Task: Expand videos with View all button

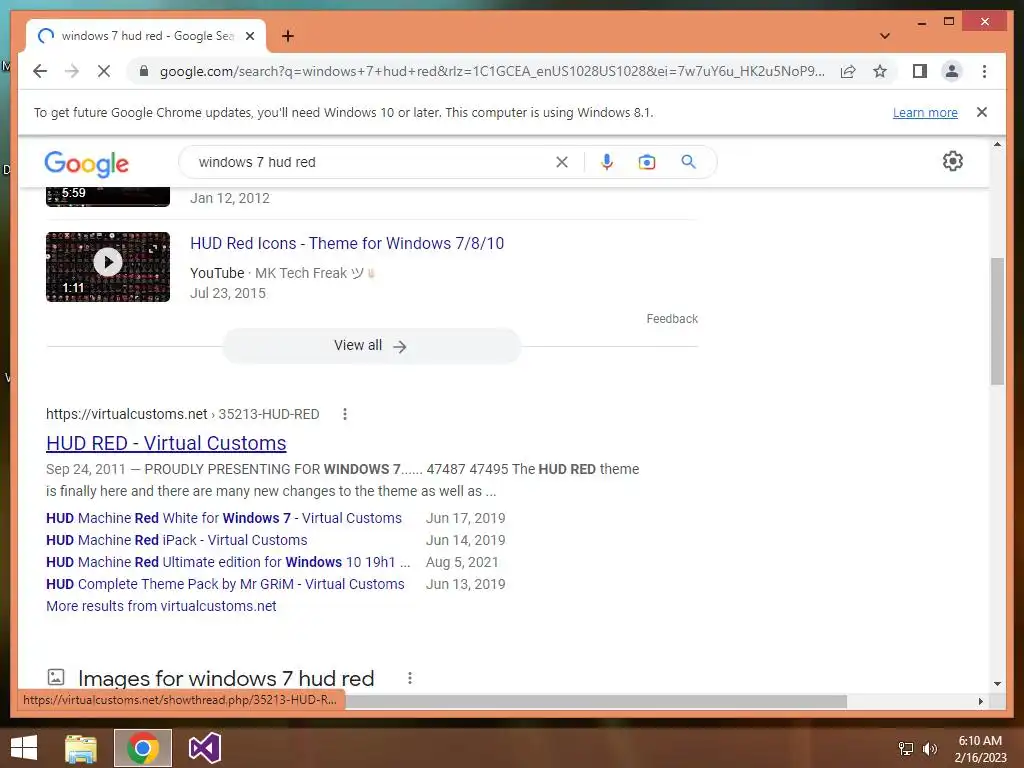Action: tap(371, 345)
